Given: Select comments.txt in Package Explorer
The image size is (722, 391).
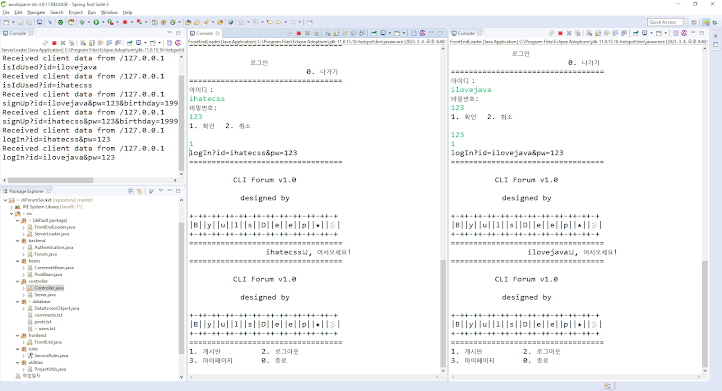Looking at the screenshot, I should (48, 315).
